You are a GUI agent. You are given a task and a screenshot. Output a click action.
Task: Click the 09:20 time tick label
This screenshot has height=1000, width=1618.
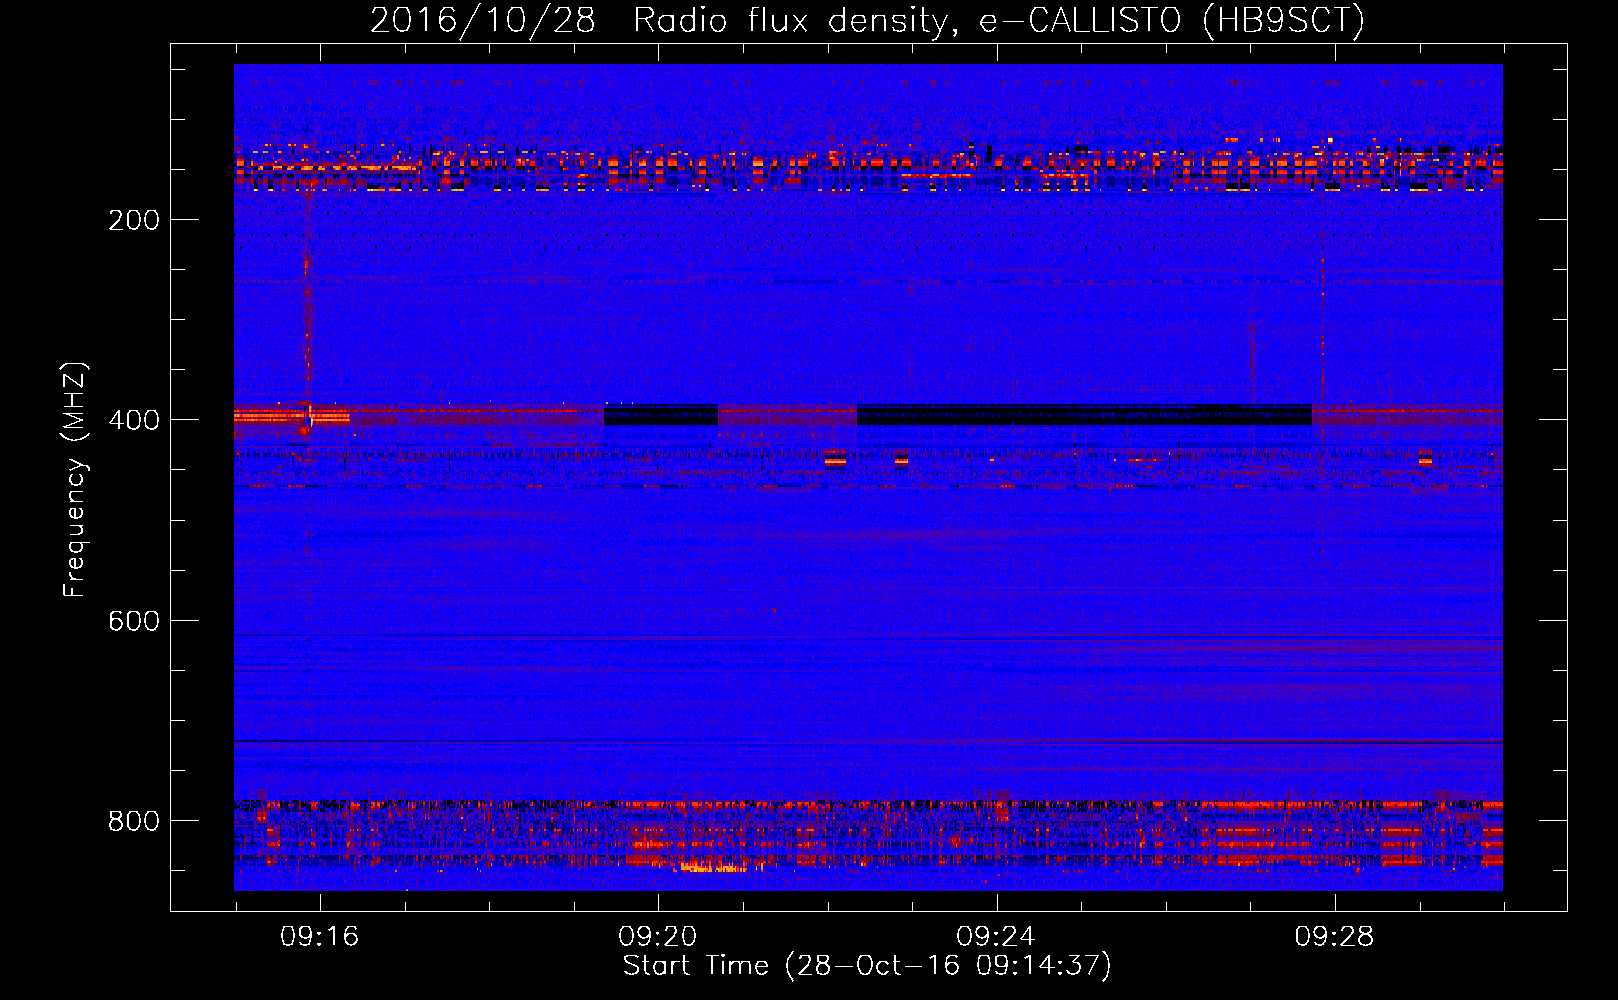tap(657, 936)
